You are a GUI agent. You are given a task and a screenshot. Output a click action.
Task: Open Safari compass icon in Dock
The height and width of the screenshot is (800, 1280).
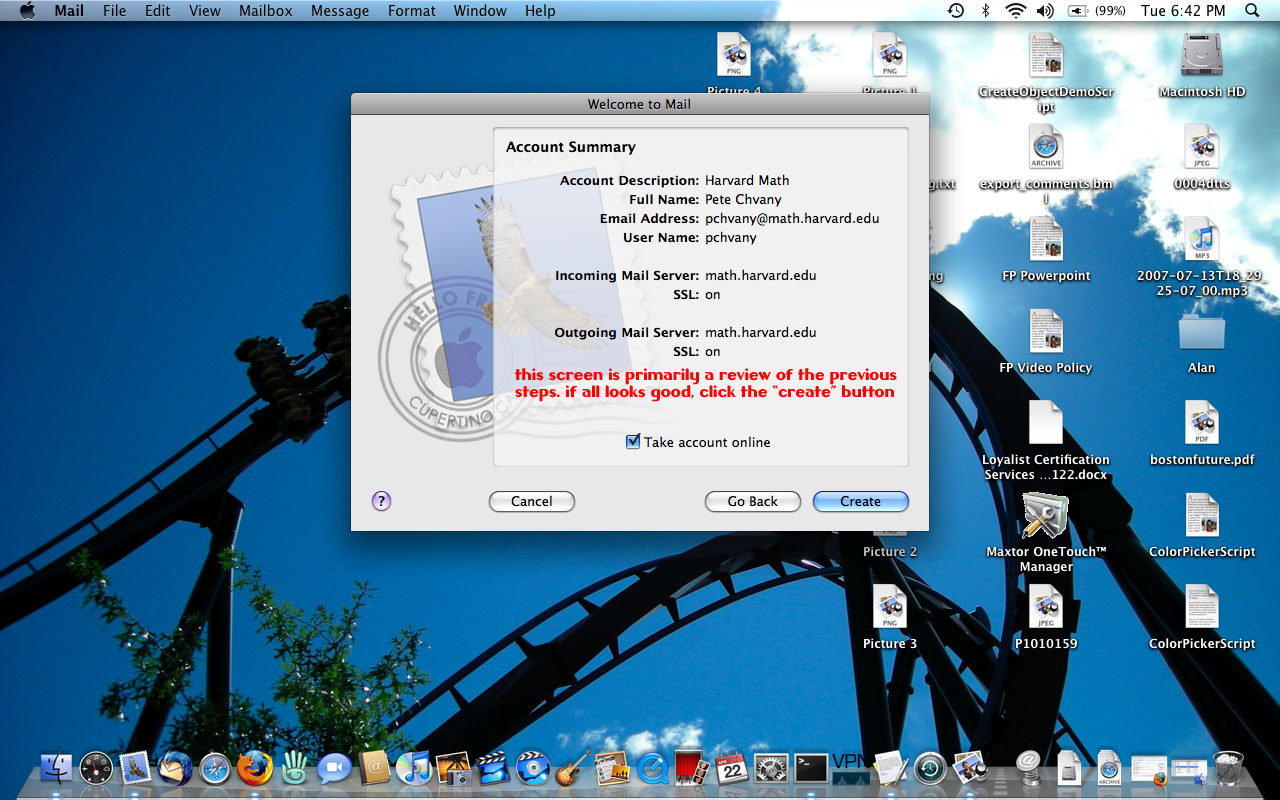215,768
